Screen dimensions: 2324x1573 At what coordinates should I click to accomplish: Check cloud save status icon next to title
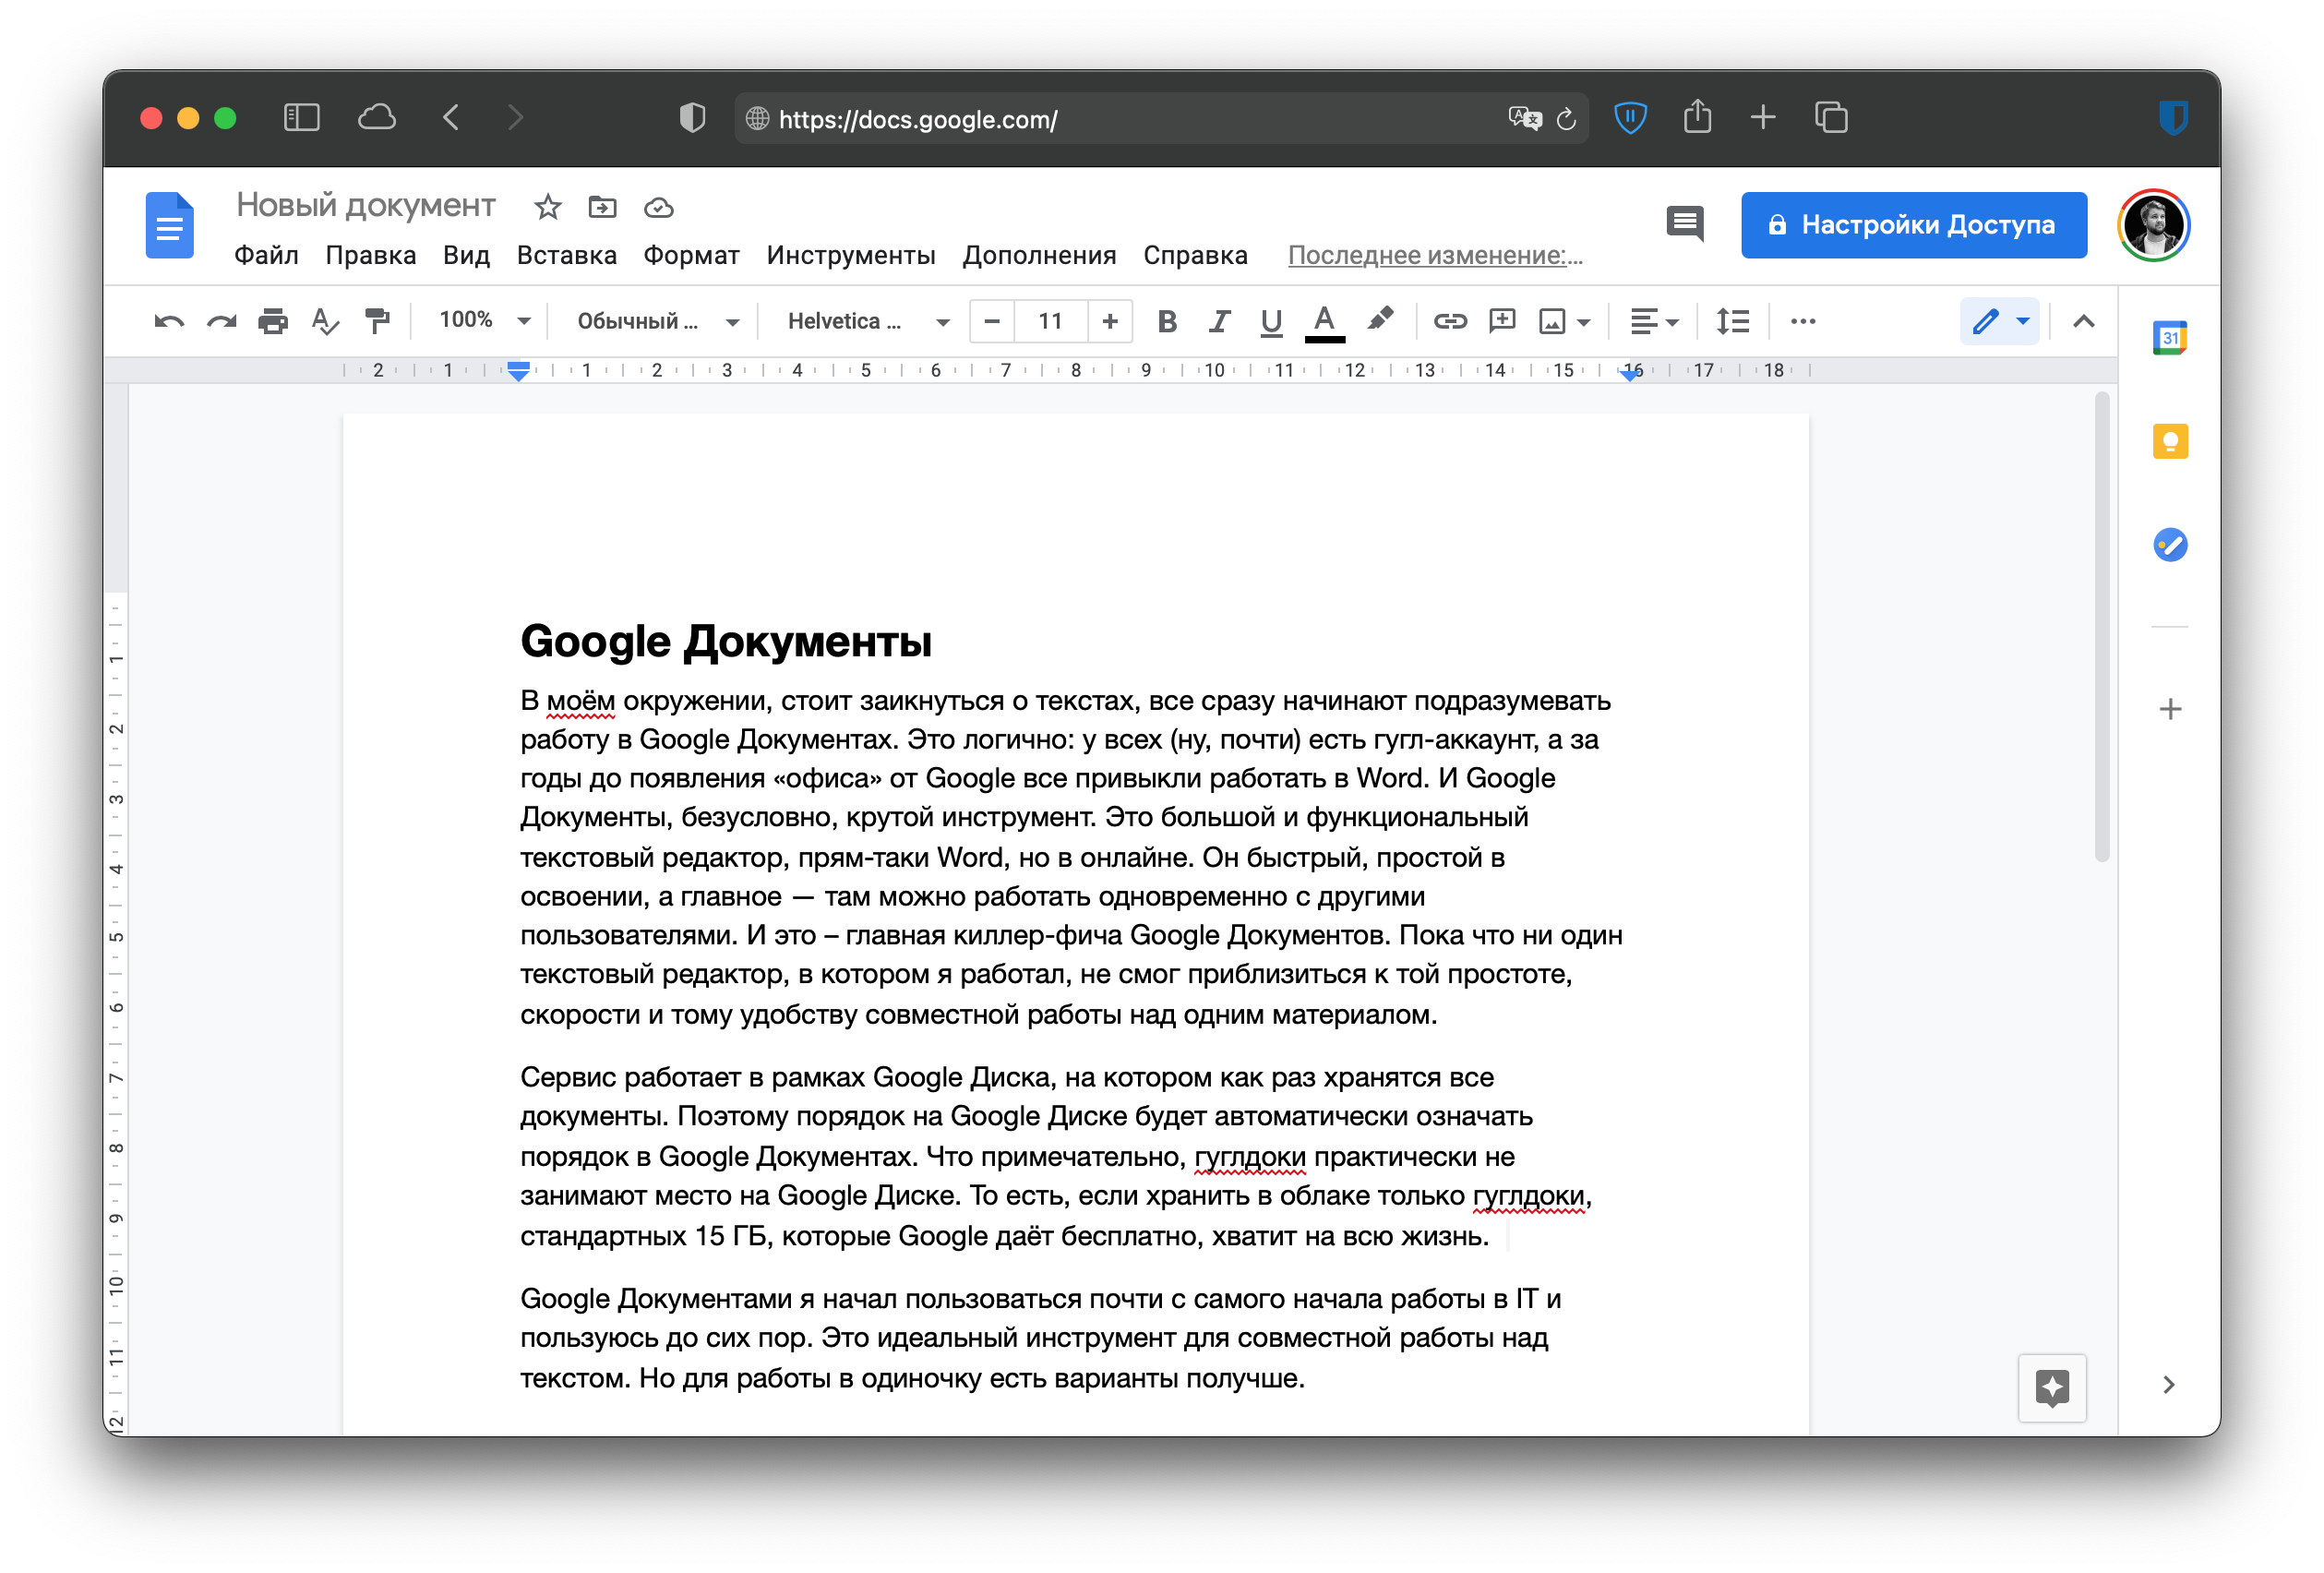[x=658, y=208]
